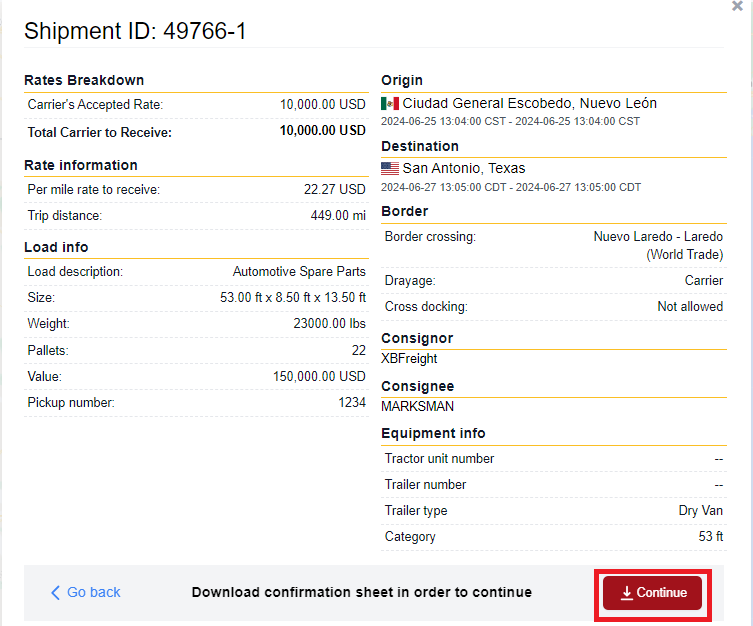Click the origin date range 2024-06-25

point(510,121)
